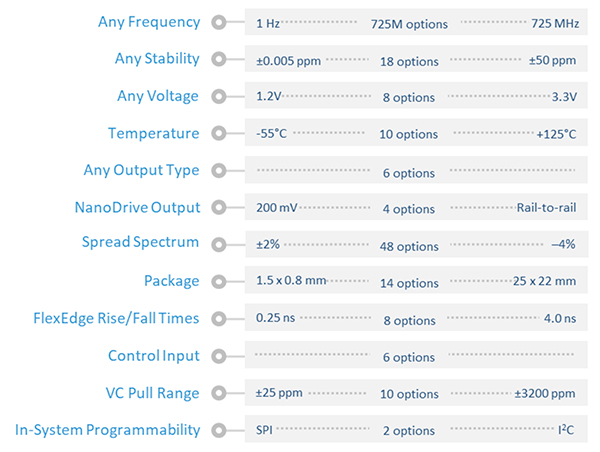Click the Spread Spectrum circle marker
The height and width of the screenshot is (452, 600).
point(219,243)
